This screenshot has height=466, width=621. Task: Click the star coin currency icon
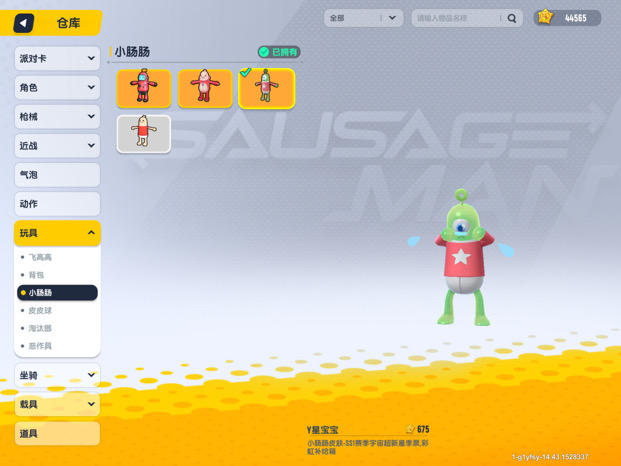point(545,17)
